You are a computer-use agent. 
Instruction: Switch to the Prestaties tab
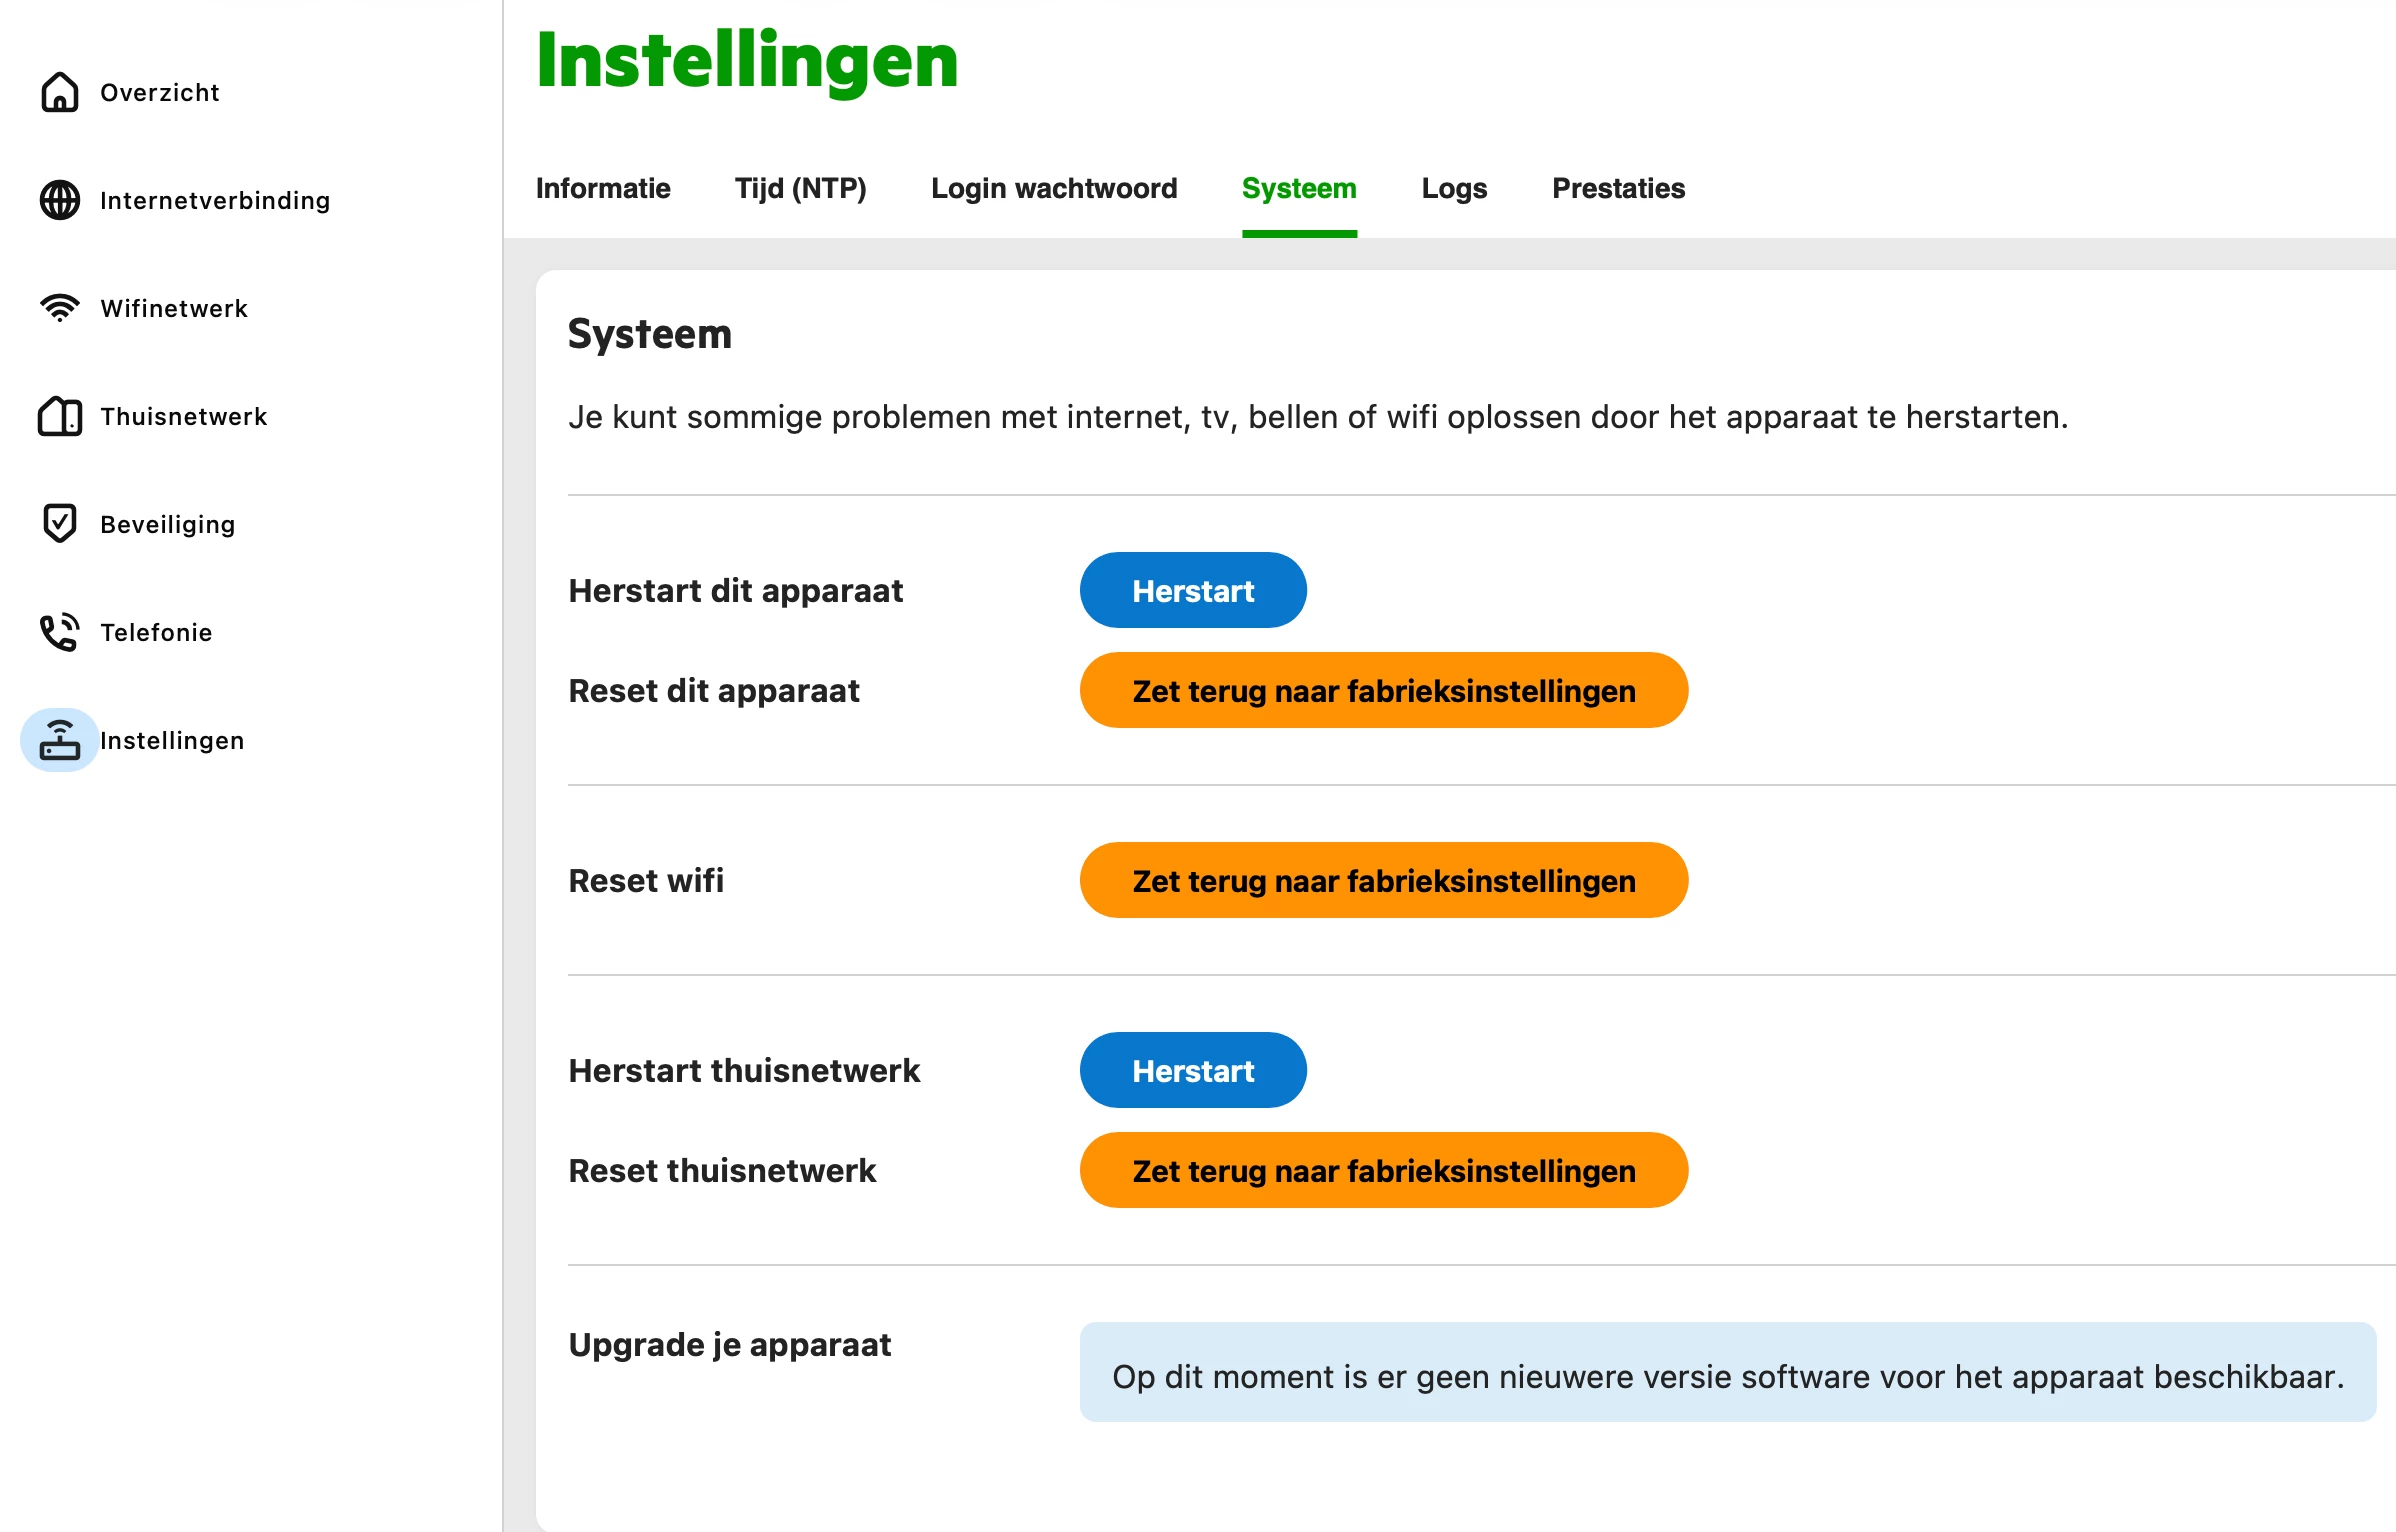point(1618,188)
